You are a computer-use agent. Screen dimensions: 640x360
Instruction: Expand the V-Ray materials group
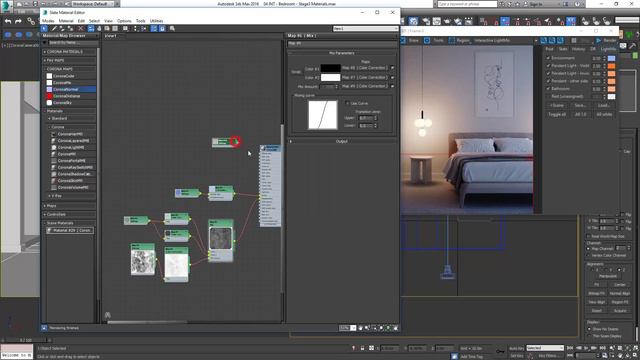tap(71, 196)
